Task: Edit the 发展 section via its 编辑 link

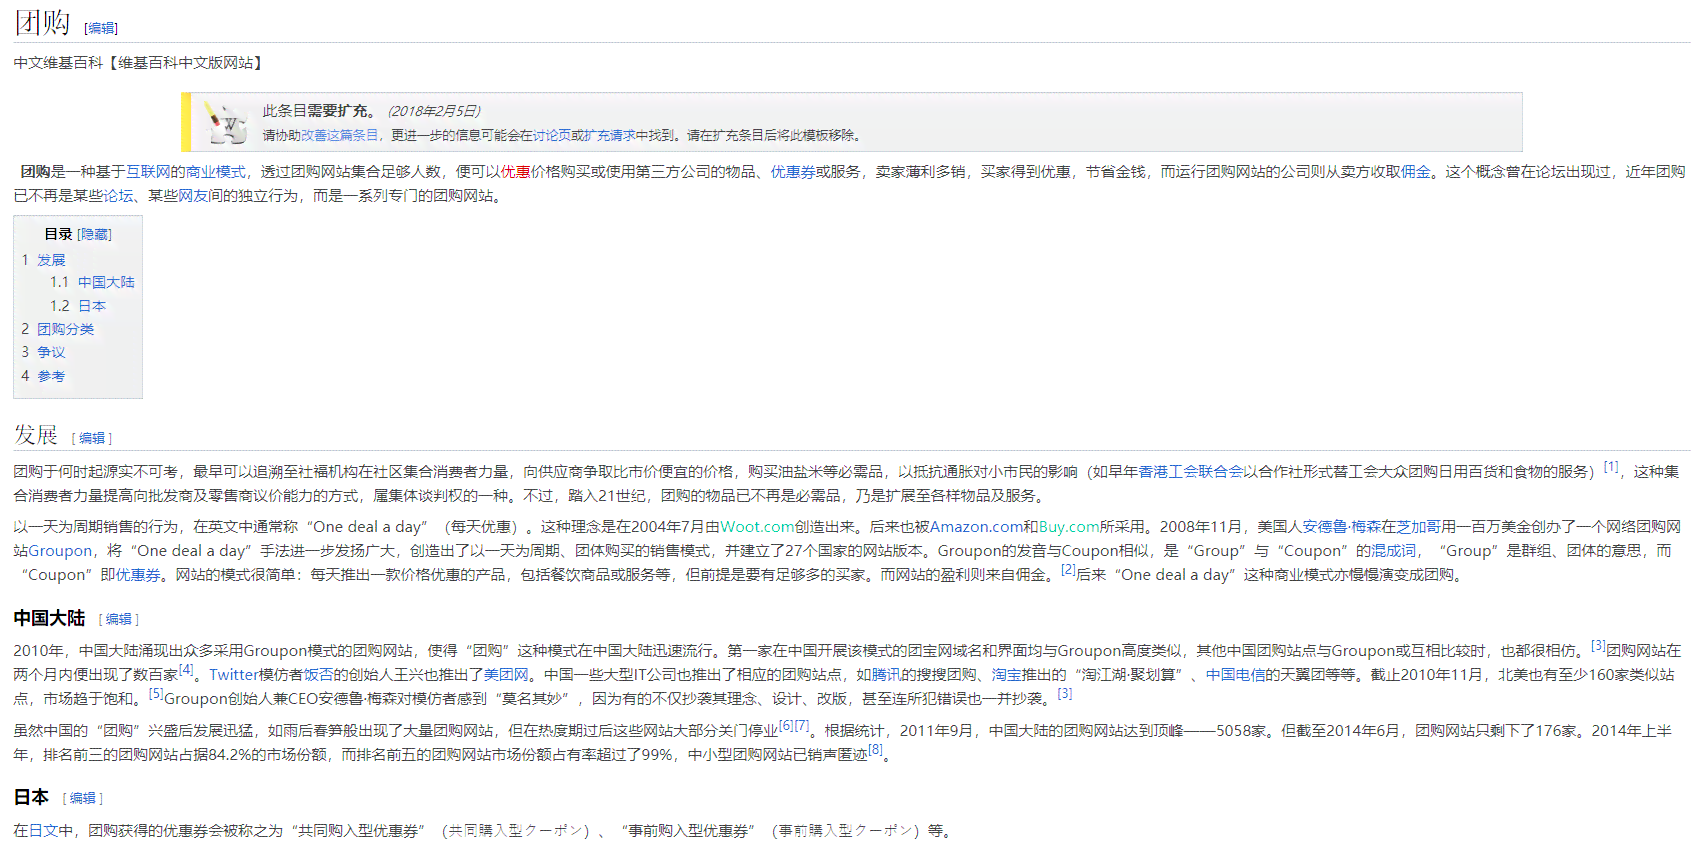Action: point(92,438)
